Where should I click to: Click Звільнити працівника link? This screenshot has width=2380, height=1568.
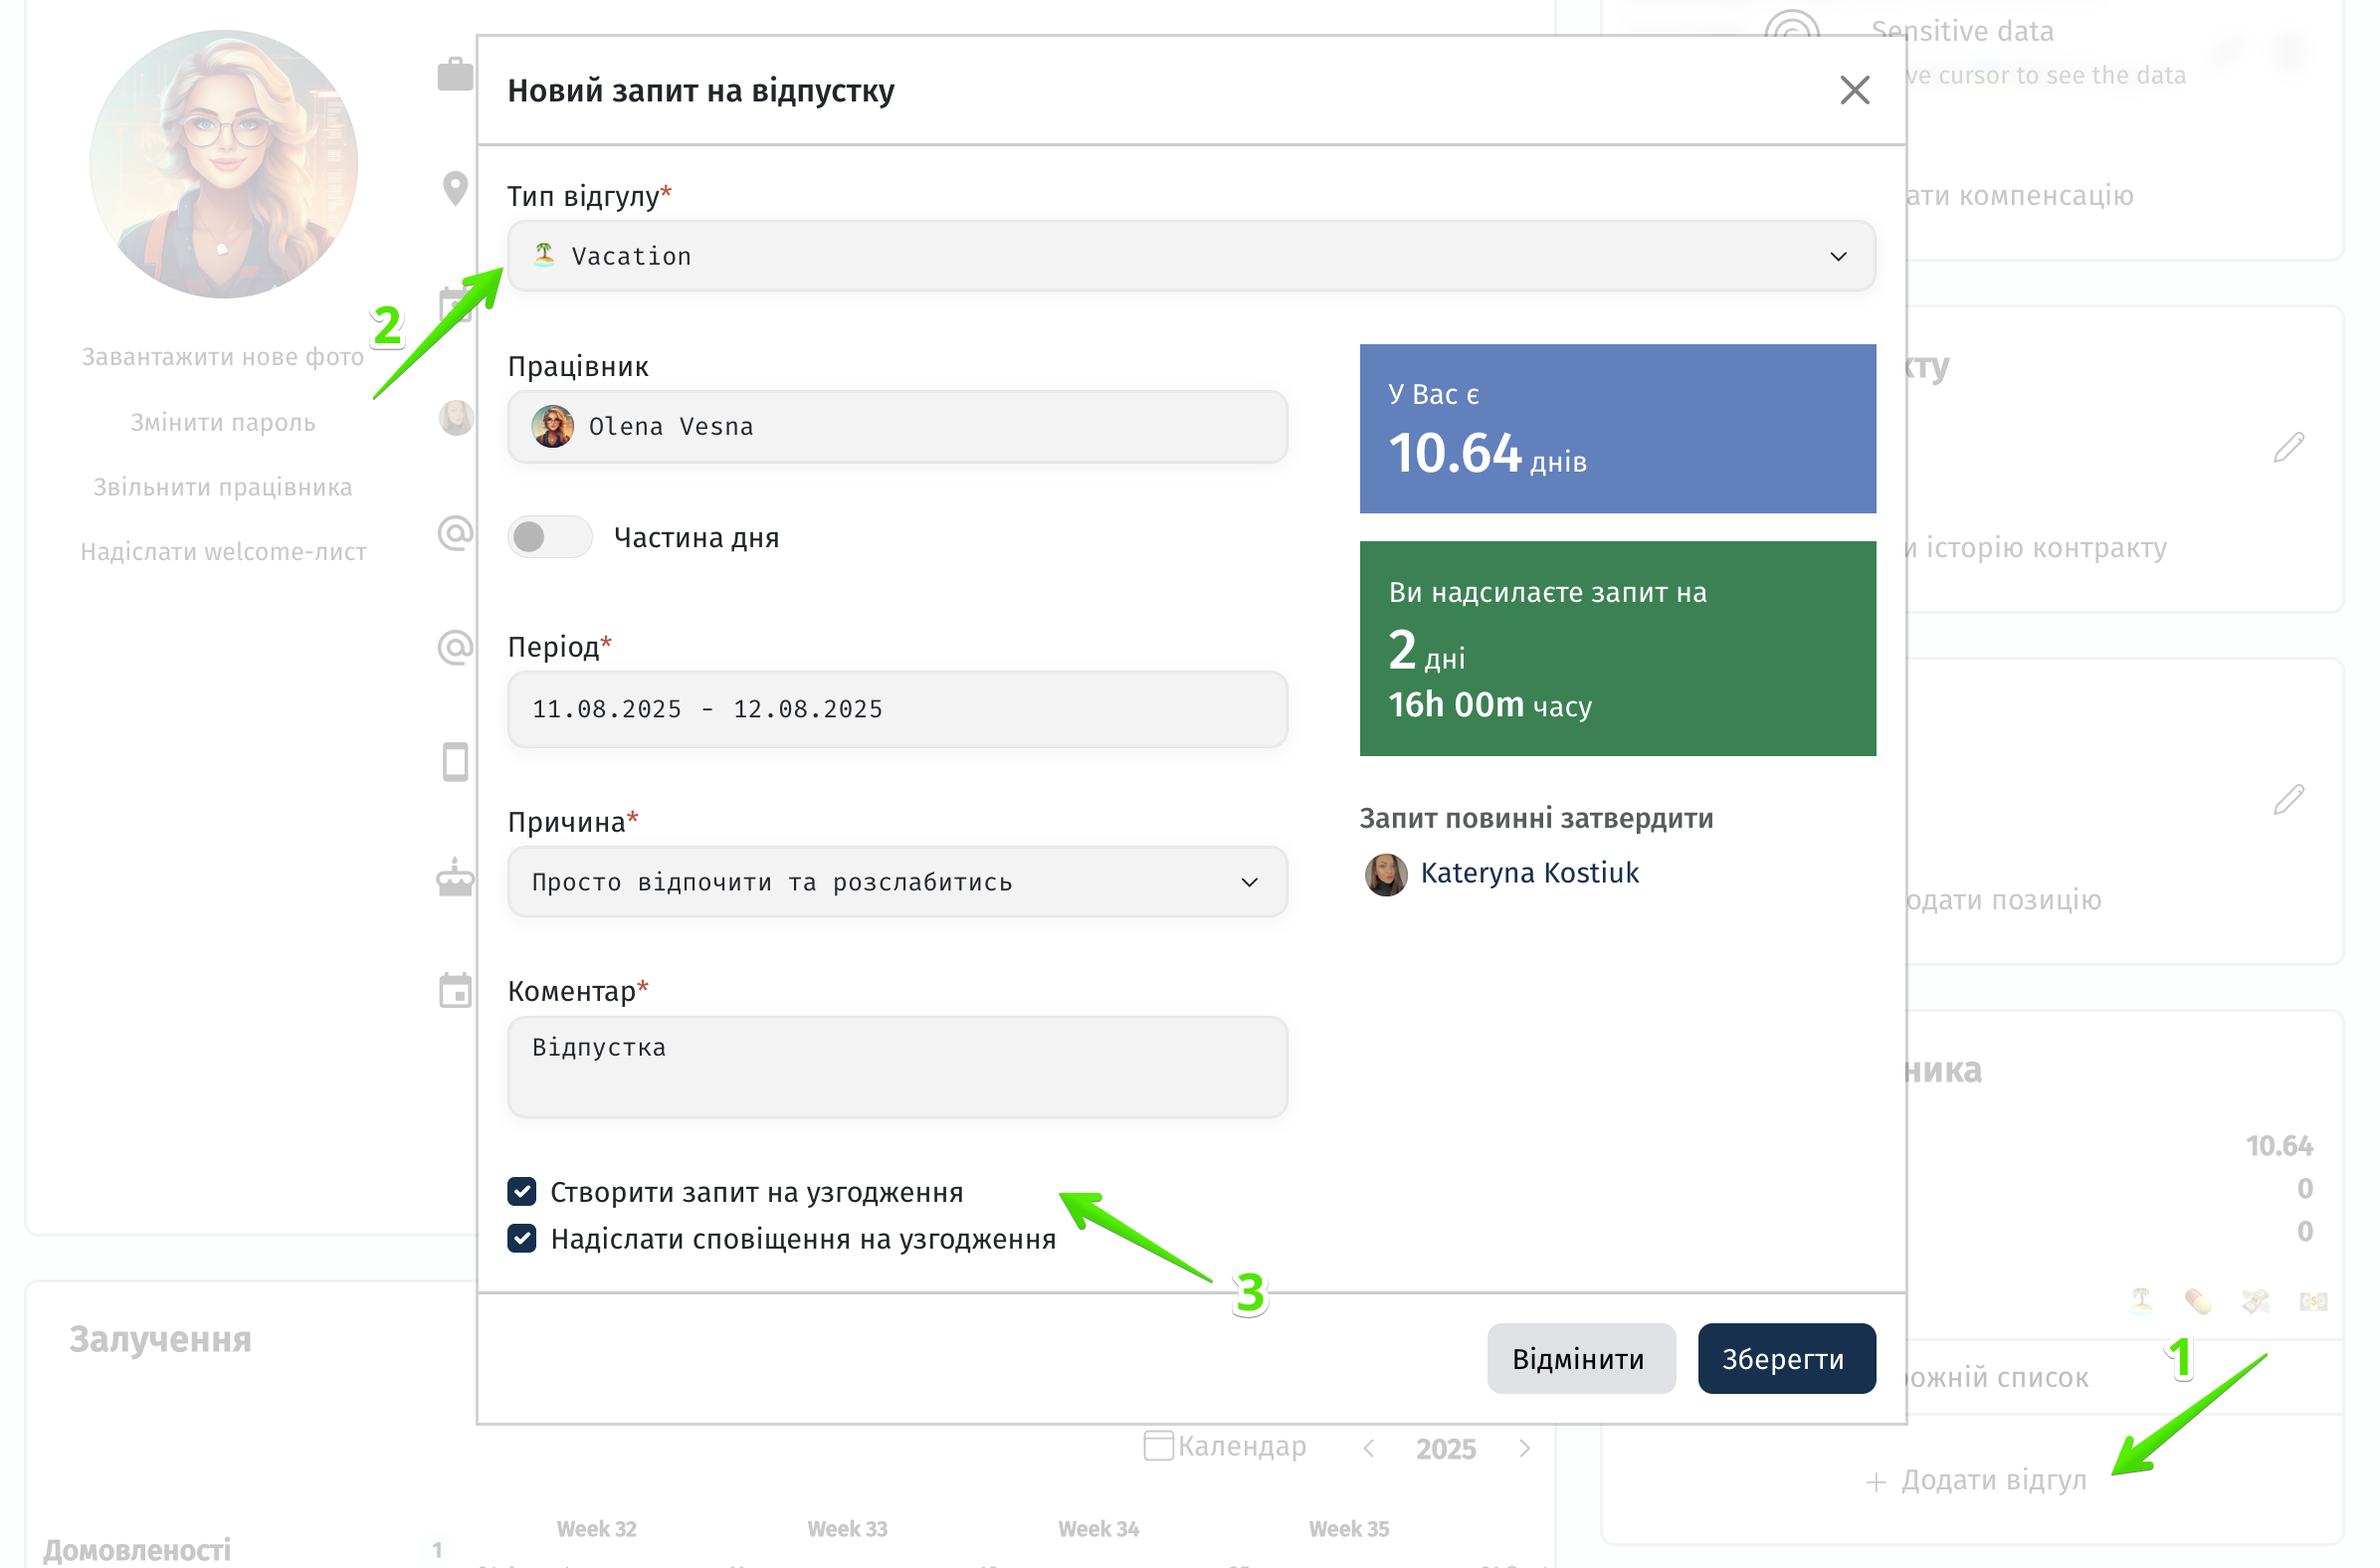pyautogui.click(x=222, y=487)
